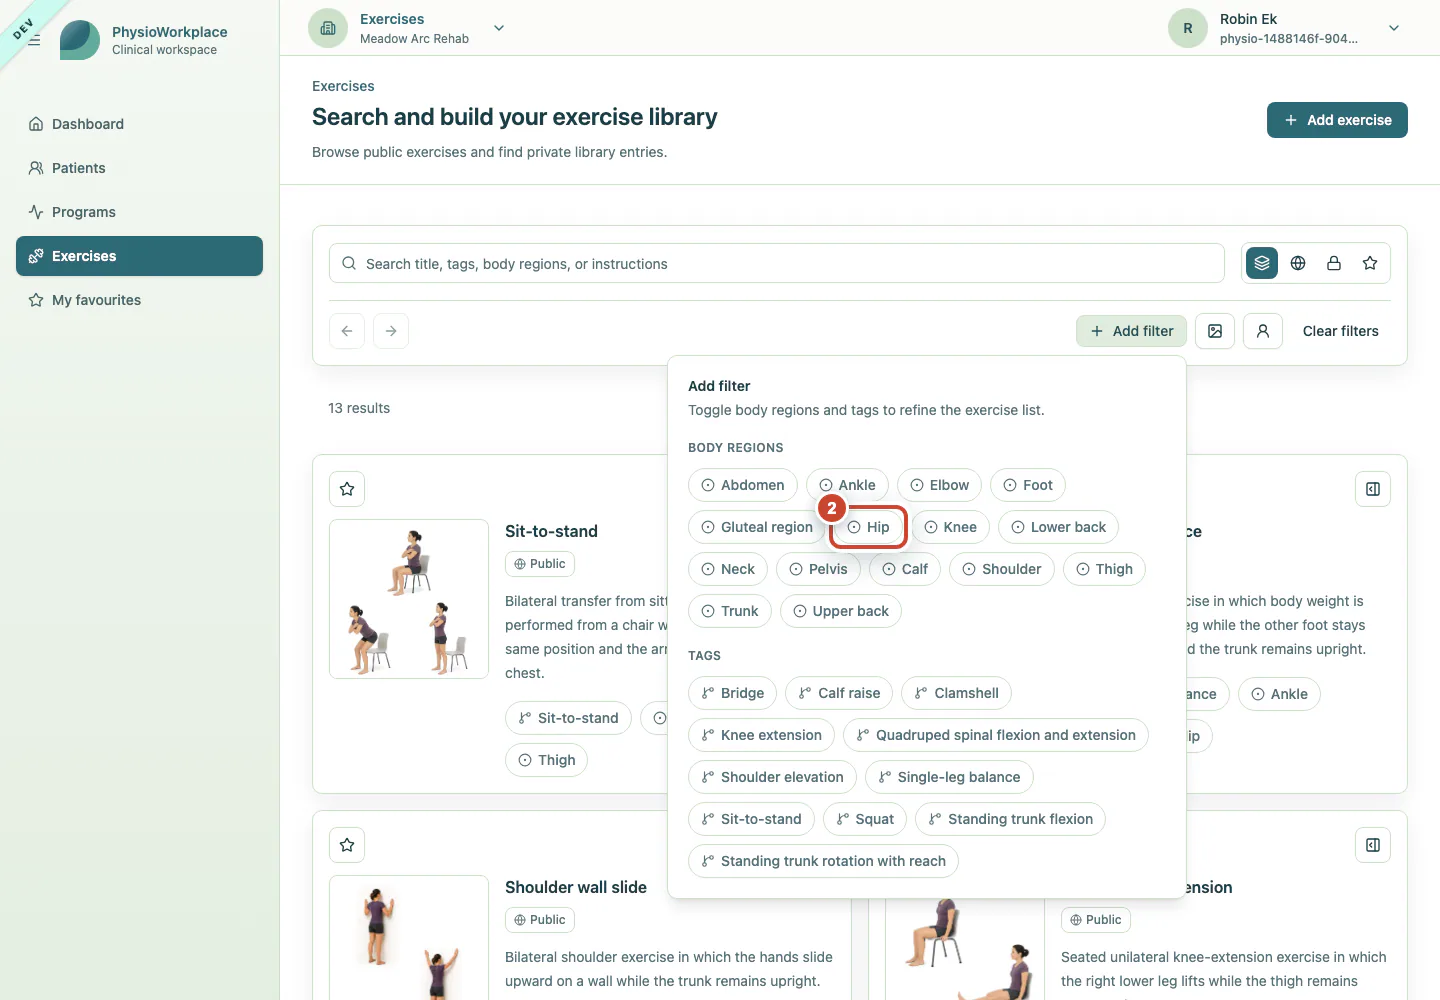Screen dimensions: 1440x1000
Task: Toggle the Lower back body region chip
Action: click(x=1058, y=527)
